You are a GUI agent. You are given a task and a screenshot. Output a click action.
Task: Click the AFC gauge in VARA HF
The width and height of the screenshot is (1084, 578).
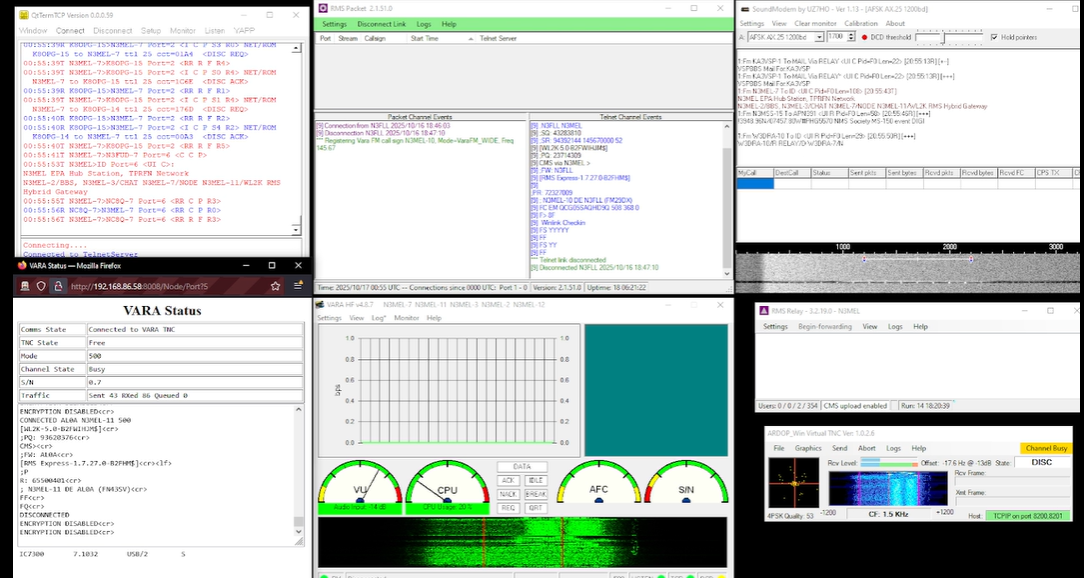(x=598, y=486)
